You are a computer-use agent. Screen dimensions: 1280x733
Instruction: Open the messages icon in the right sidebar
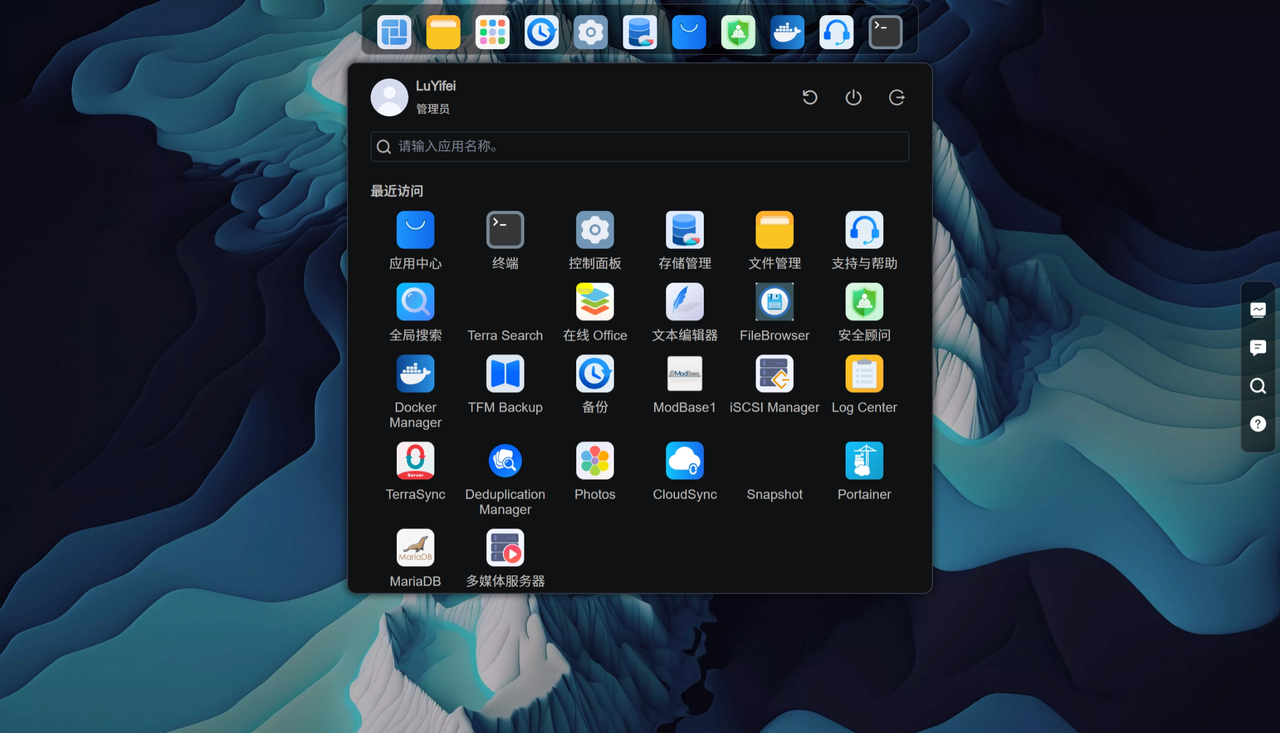(x=1258, y=348)
